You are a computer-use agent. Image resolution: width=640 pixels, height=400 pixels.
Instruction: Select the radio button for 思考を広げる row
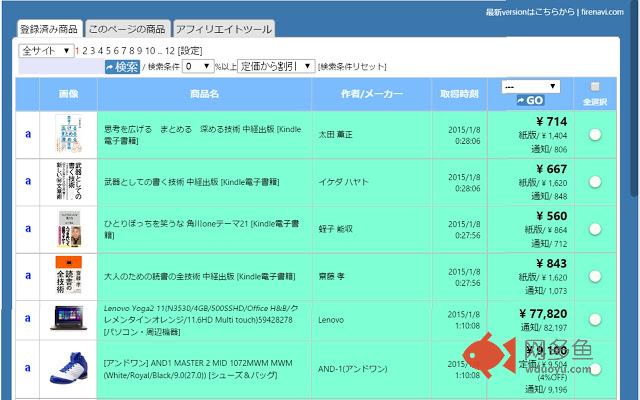[595, 135]
